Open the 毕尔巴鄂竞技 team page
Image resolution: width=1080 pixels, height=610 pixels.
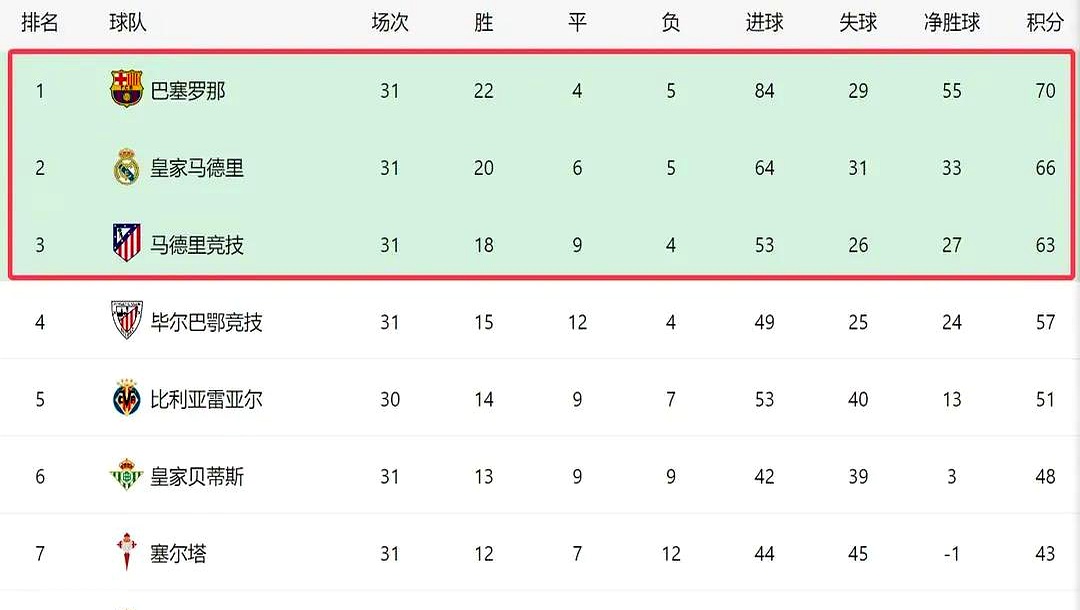coord(206,322)
